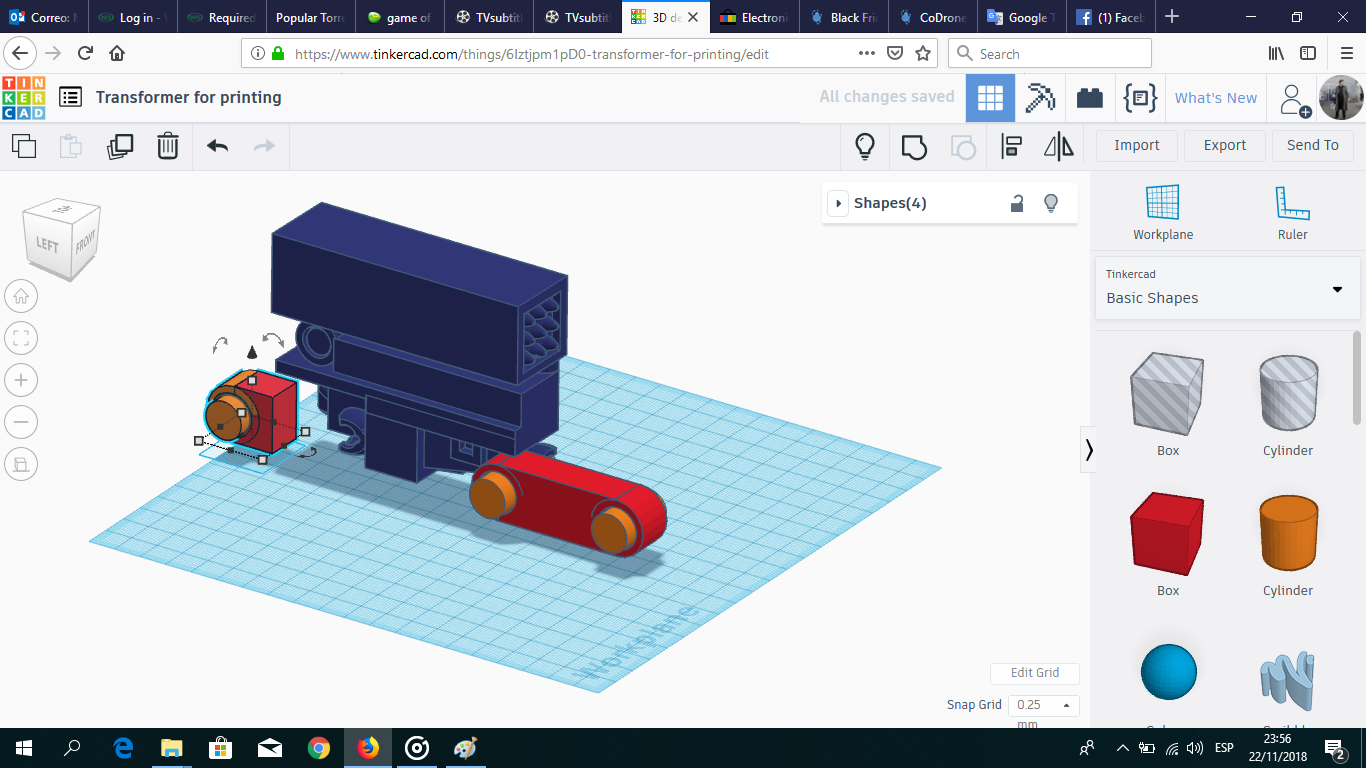Image resolution: width=1366 pixels, height=768 pixels.
Task: Reset to Home view
Action: click(x=21, y=296)
